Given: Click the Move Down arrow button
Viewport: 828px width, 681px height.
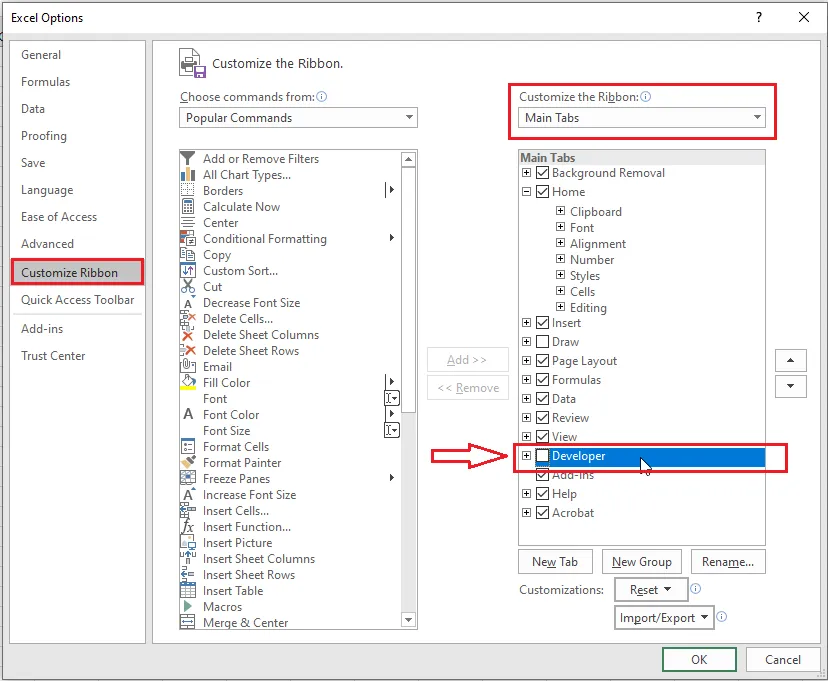Looking at the screenshot, I should tap(791, 386).
